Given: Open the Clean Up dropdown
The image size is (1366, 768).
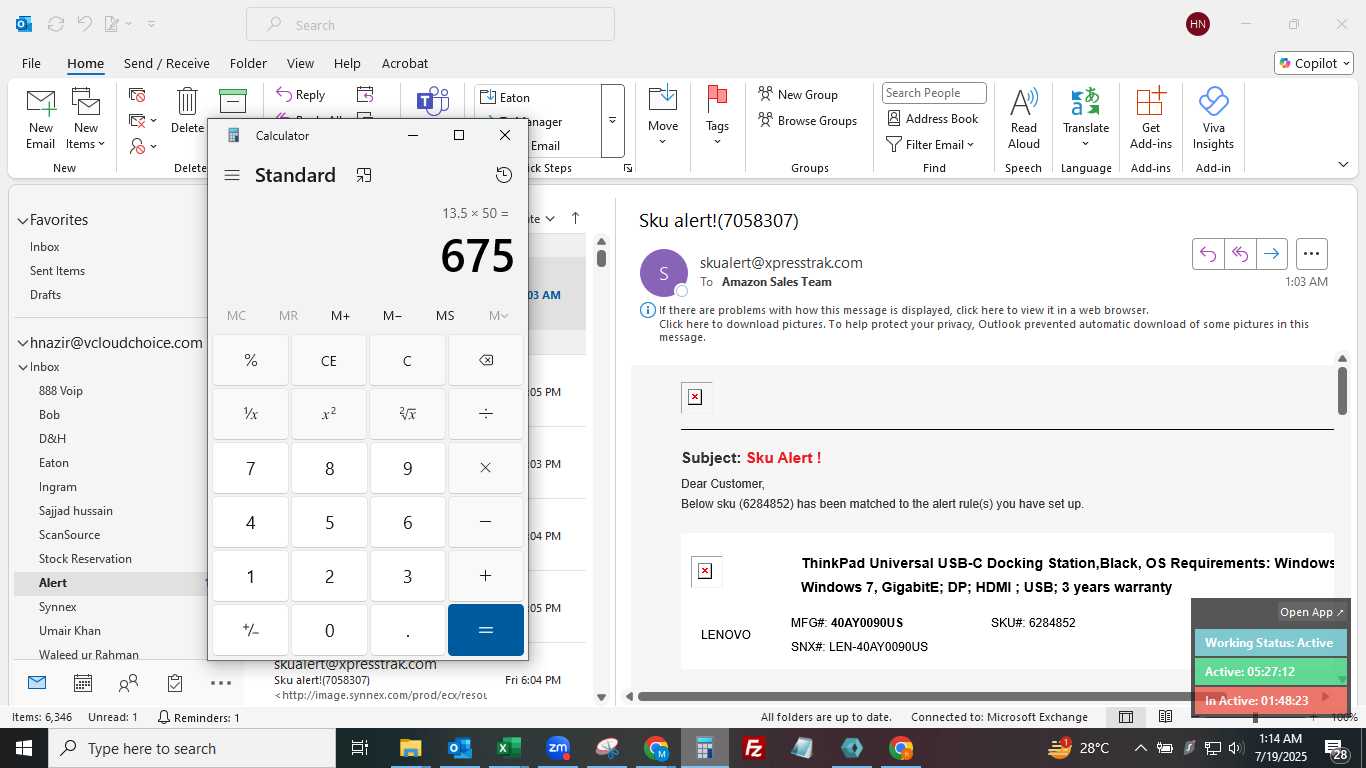Looking at the screenshot, I should pos(143,121).
